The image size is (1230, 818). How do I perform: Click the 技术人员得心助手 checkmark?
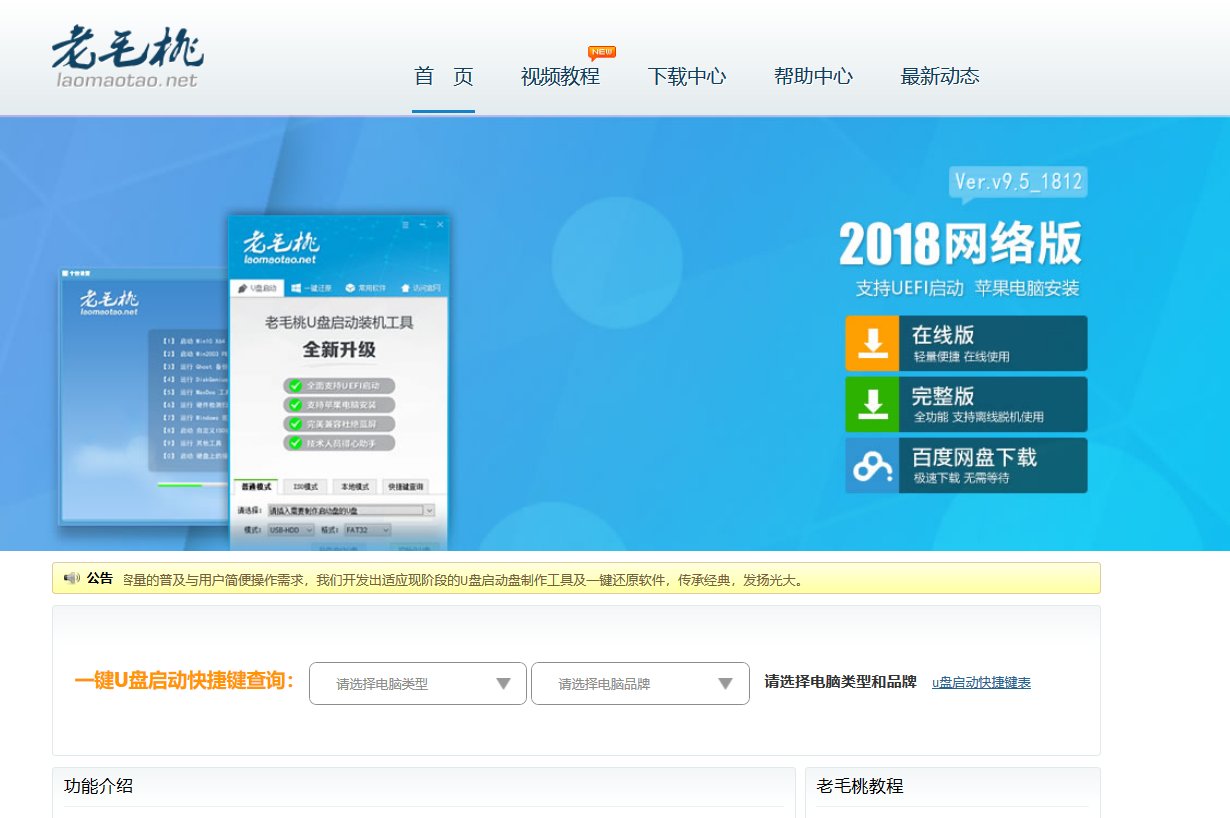tap(295, 442)
